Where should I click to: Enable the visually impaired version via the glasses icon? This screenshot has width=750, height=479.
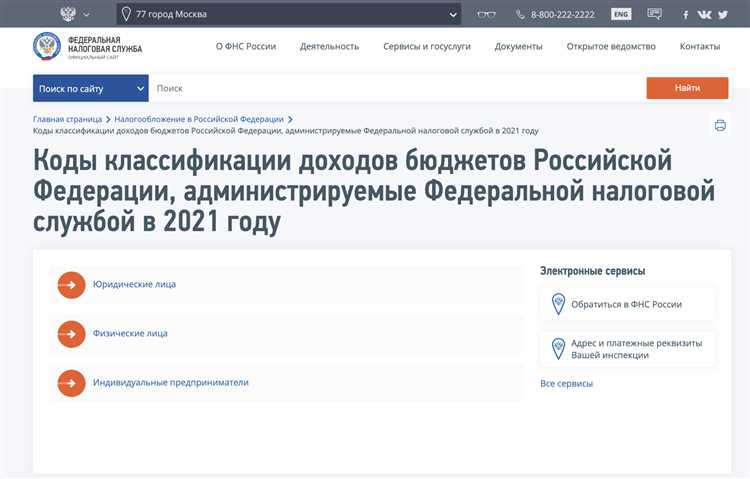point(486,14)
